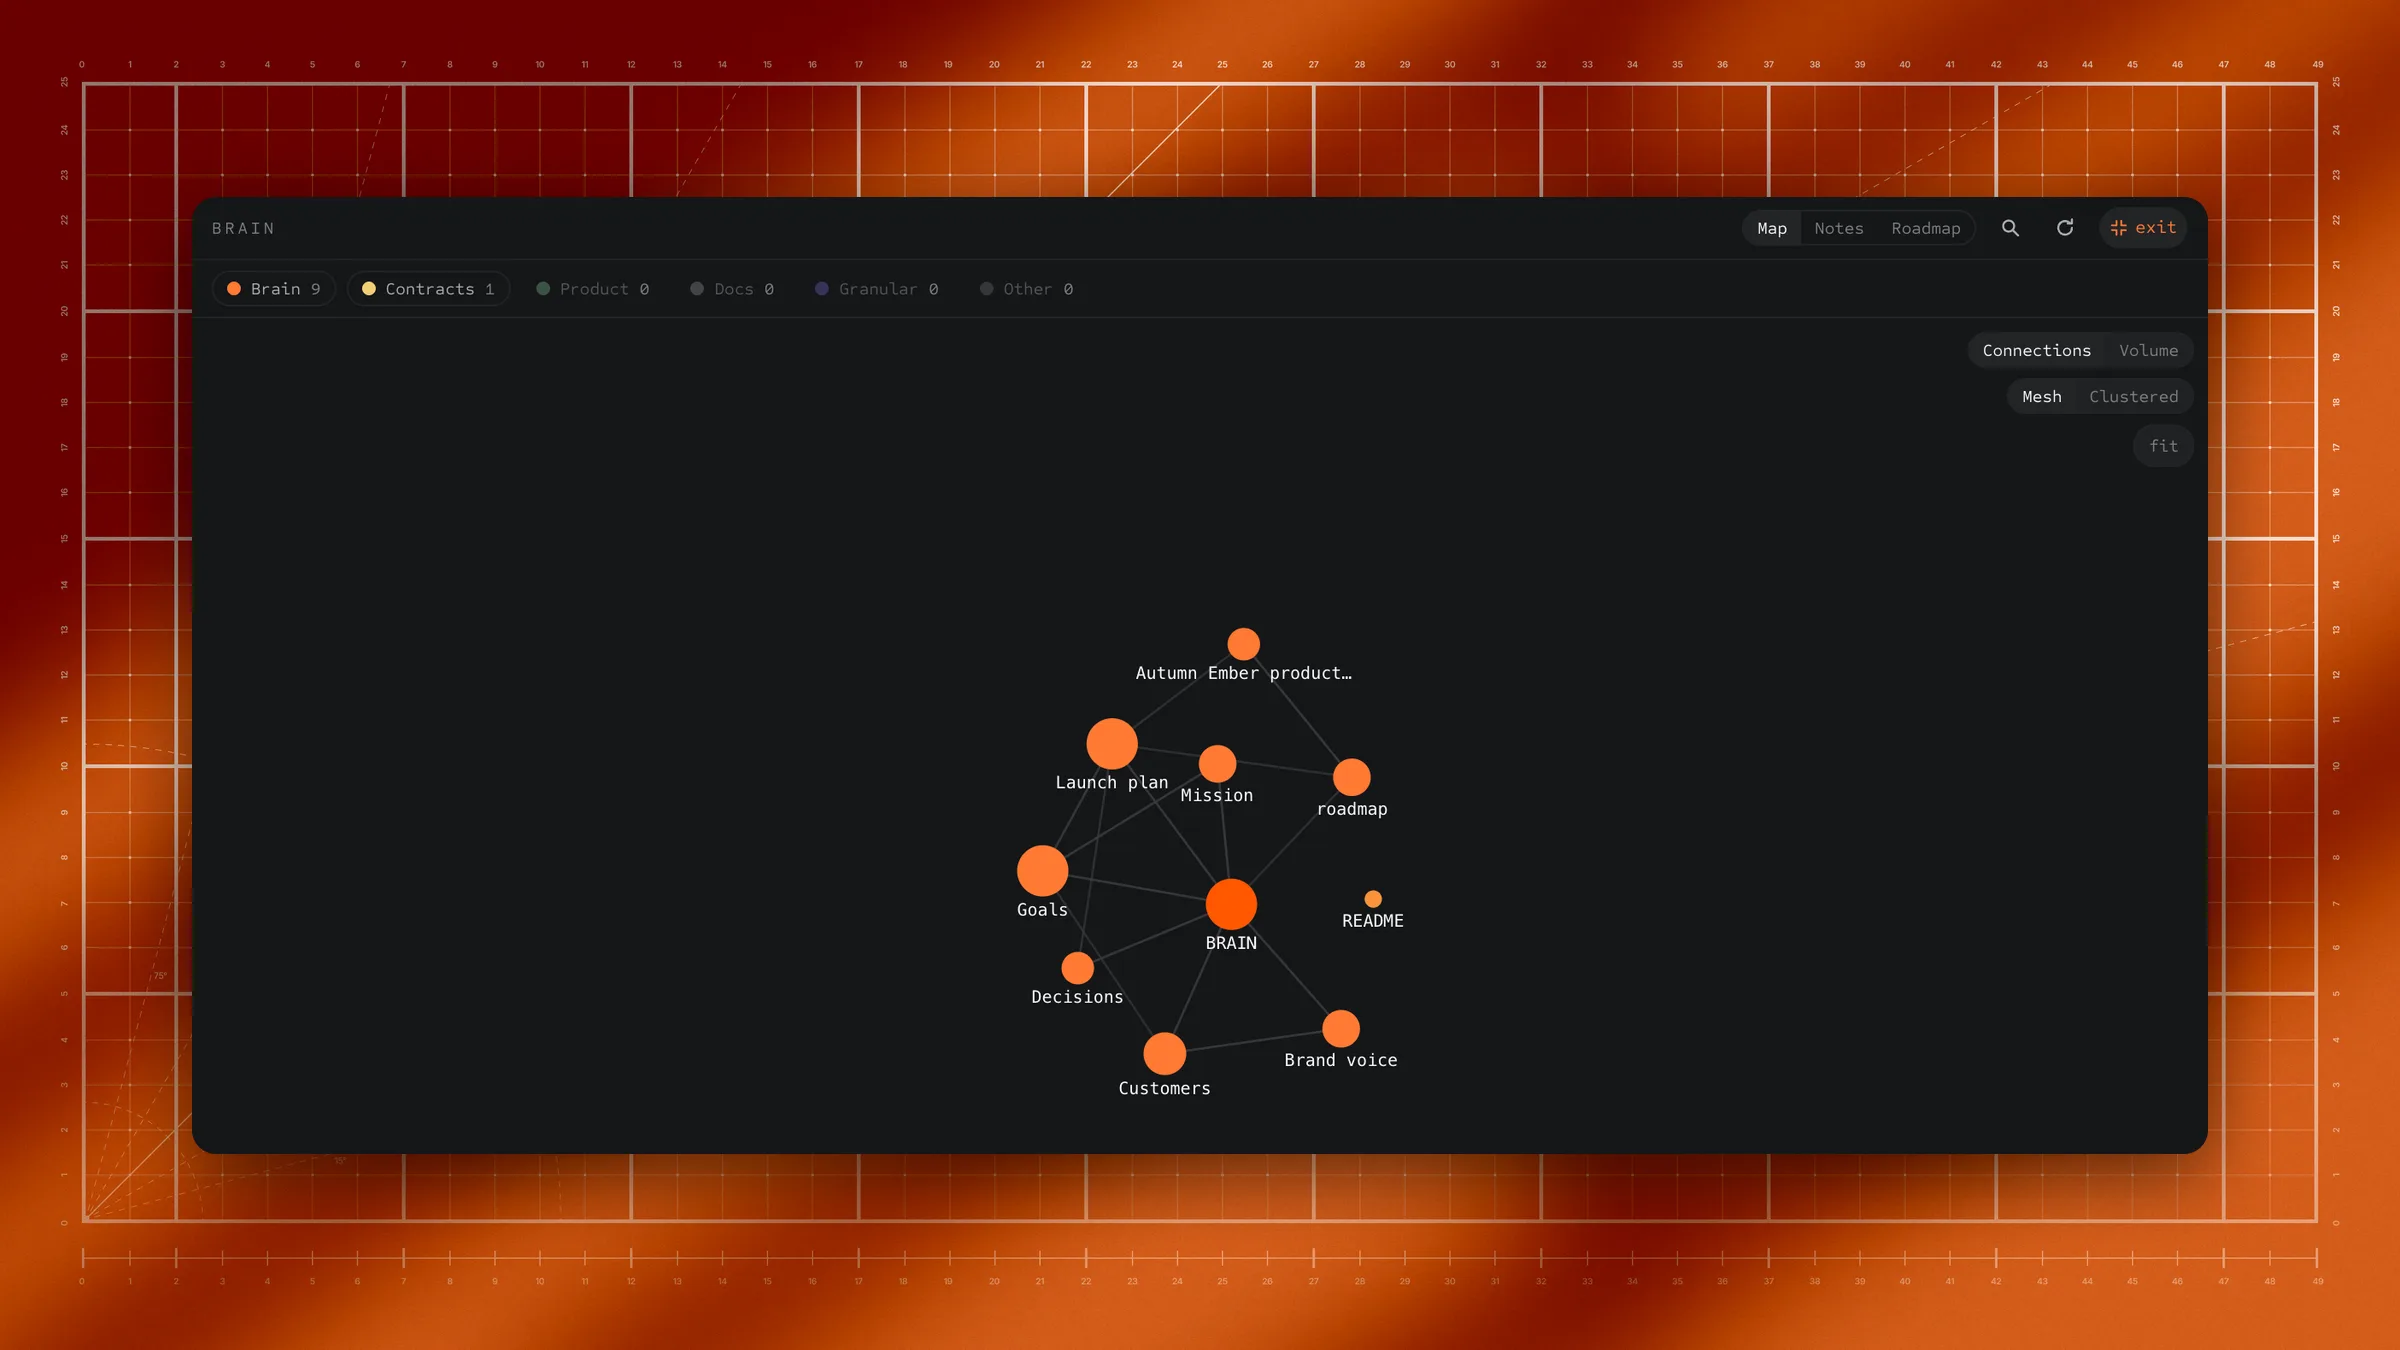Switch to the Map tab
Screen dimensions: 2400x1350
pos(1772,228)
